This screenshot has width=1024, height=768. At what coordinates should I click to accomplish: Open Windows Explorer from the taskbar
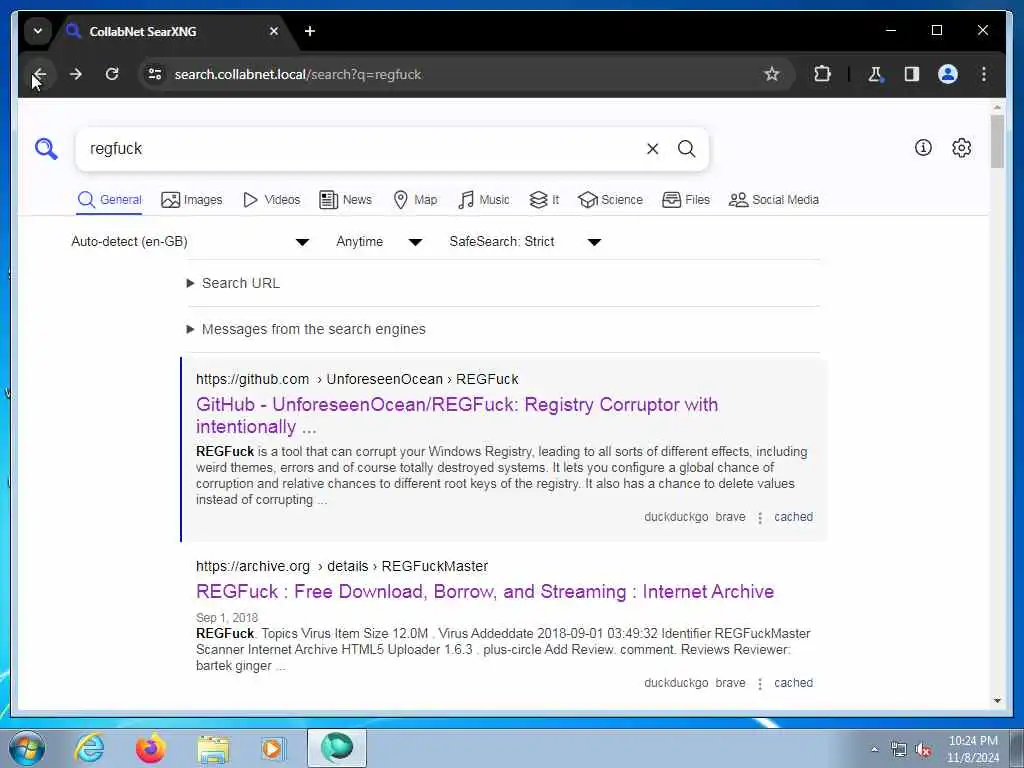click(213, 748)
